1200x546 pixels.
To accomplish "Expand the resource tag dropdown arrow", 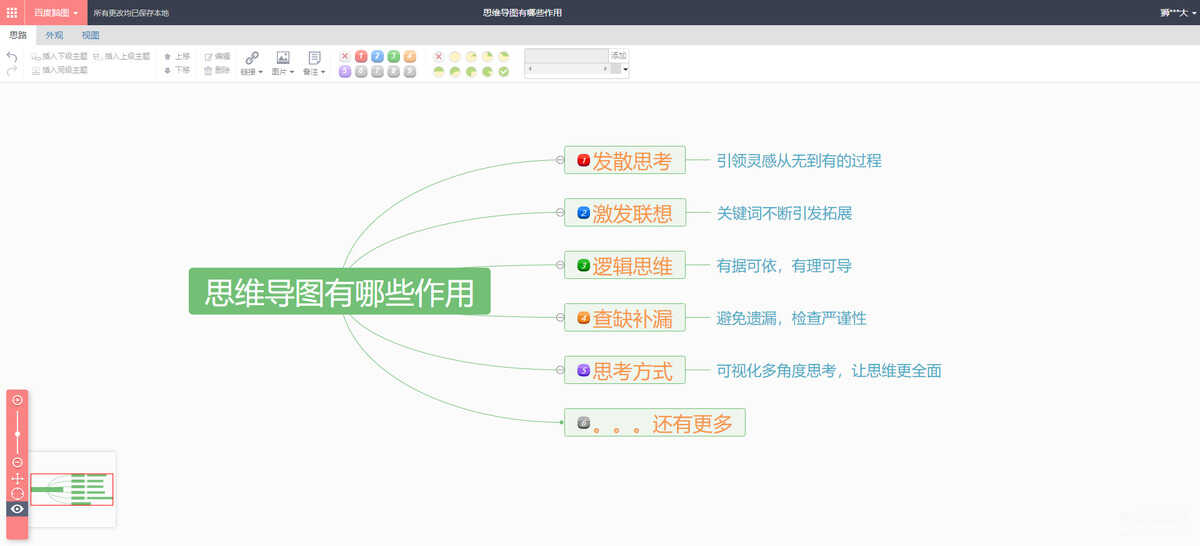I will 626,70.
